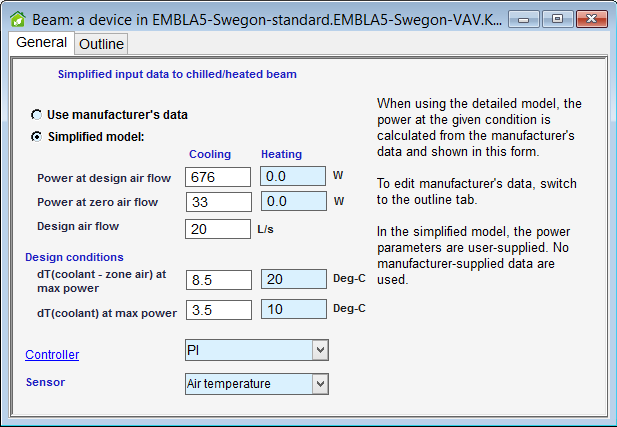The image size is (617, 427).
Task: Click the Heating column header
Action: [281, 154]
